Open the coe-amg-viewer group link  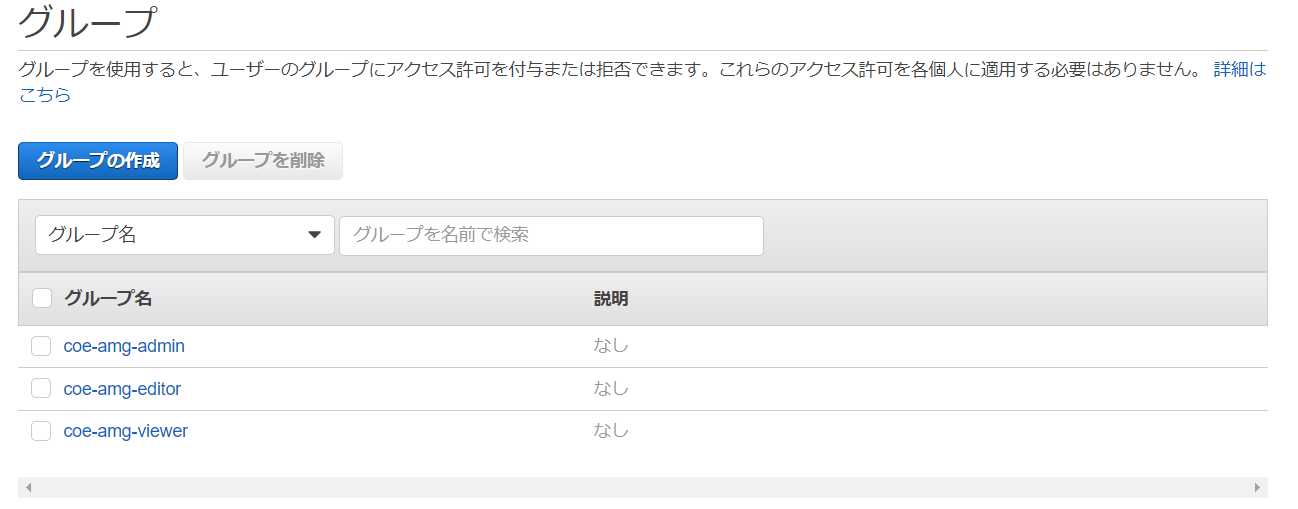point(125,431)
